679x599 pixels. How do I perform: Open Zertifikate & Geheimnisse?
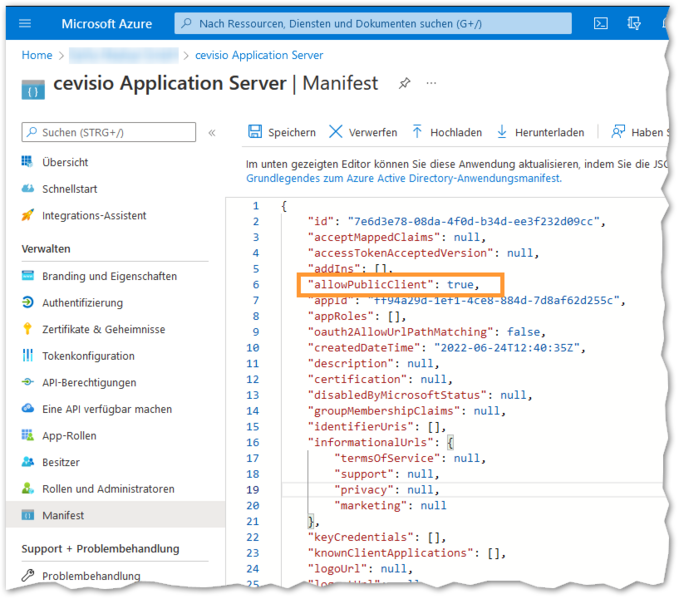click(103, 329)
